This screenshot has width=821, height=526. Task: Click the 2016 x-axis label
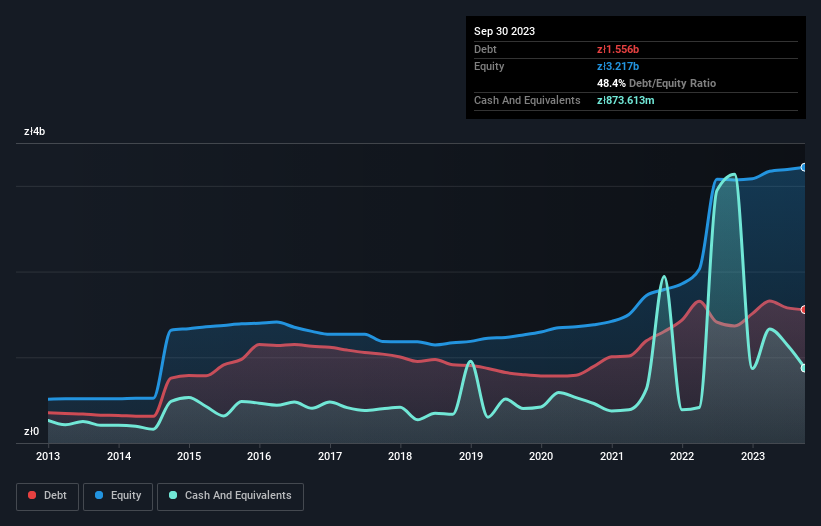[259, 456]
